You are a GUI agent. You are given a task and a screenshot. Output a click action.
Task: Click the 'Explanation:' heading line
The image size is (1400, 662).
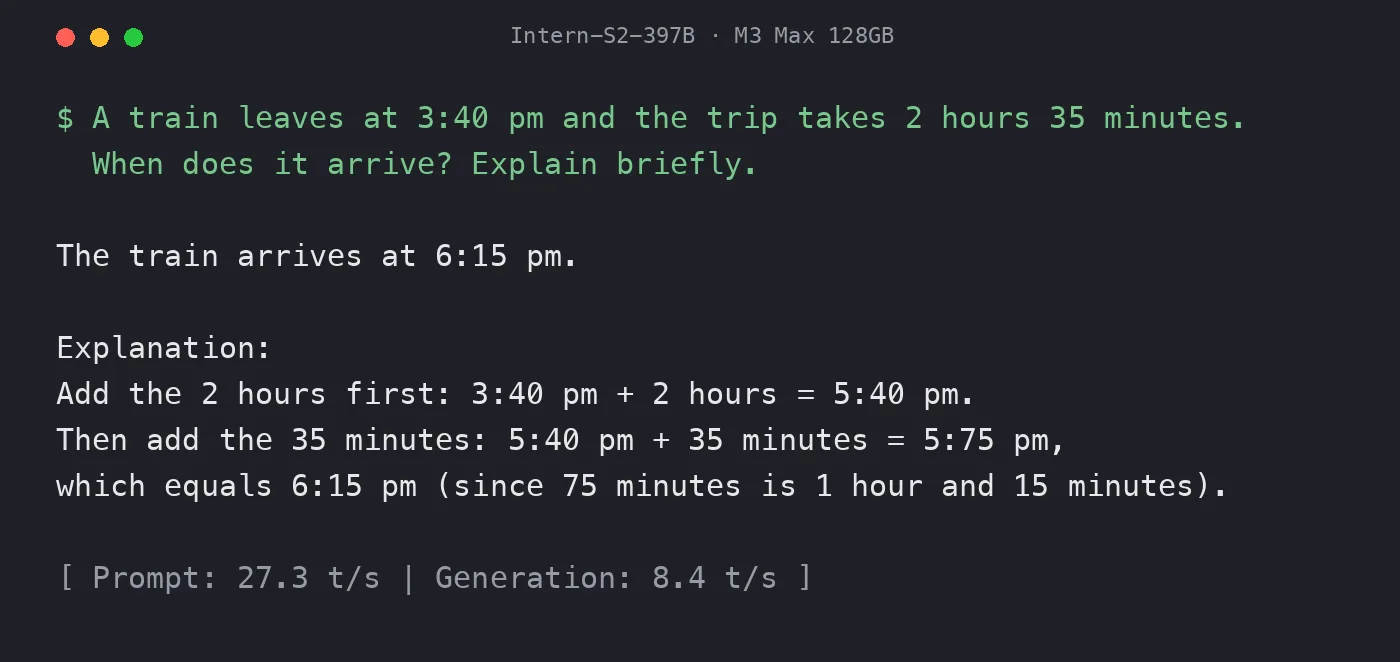pyautogui.click(x=164, y=348)
